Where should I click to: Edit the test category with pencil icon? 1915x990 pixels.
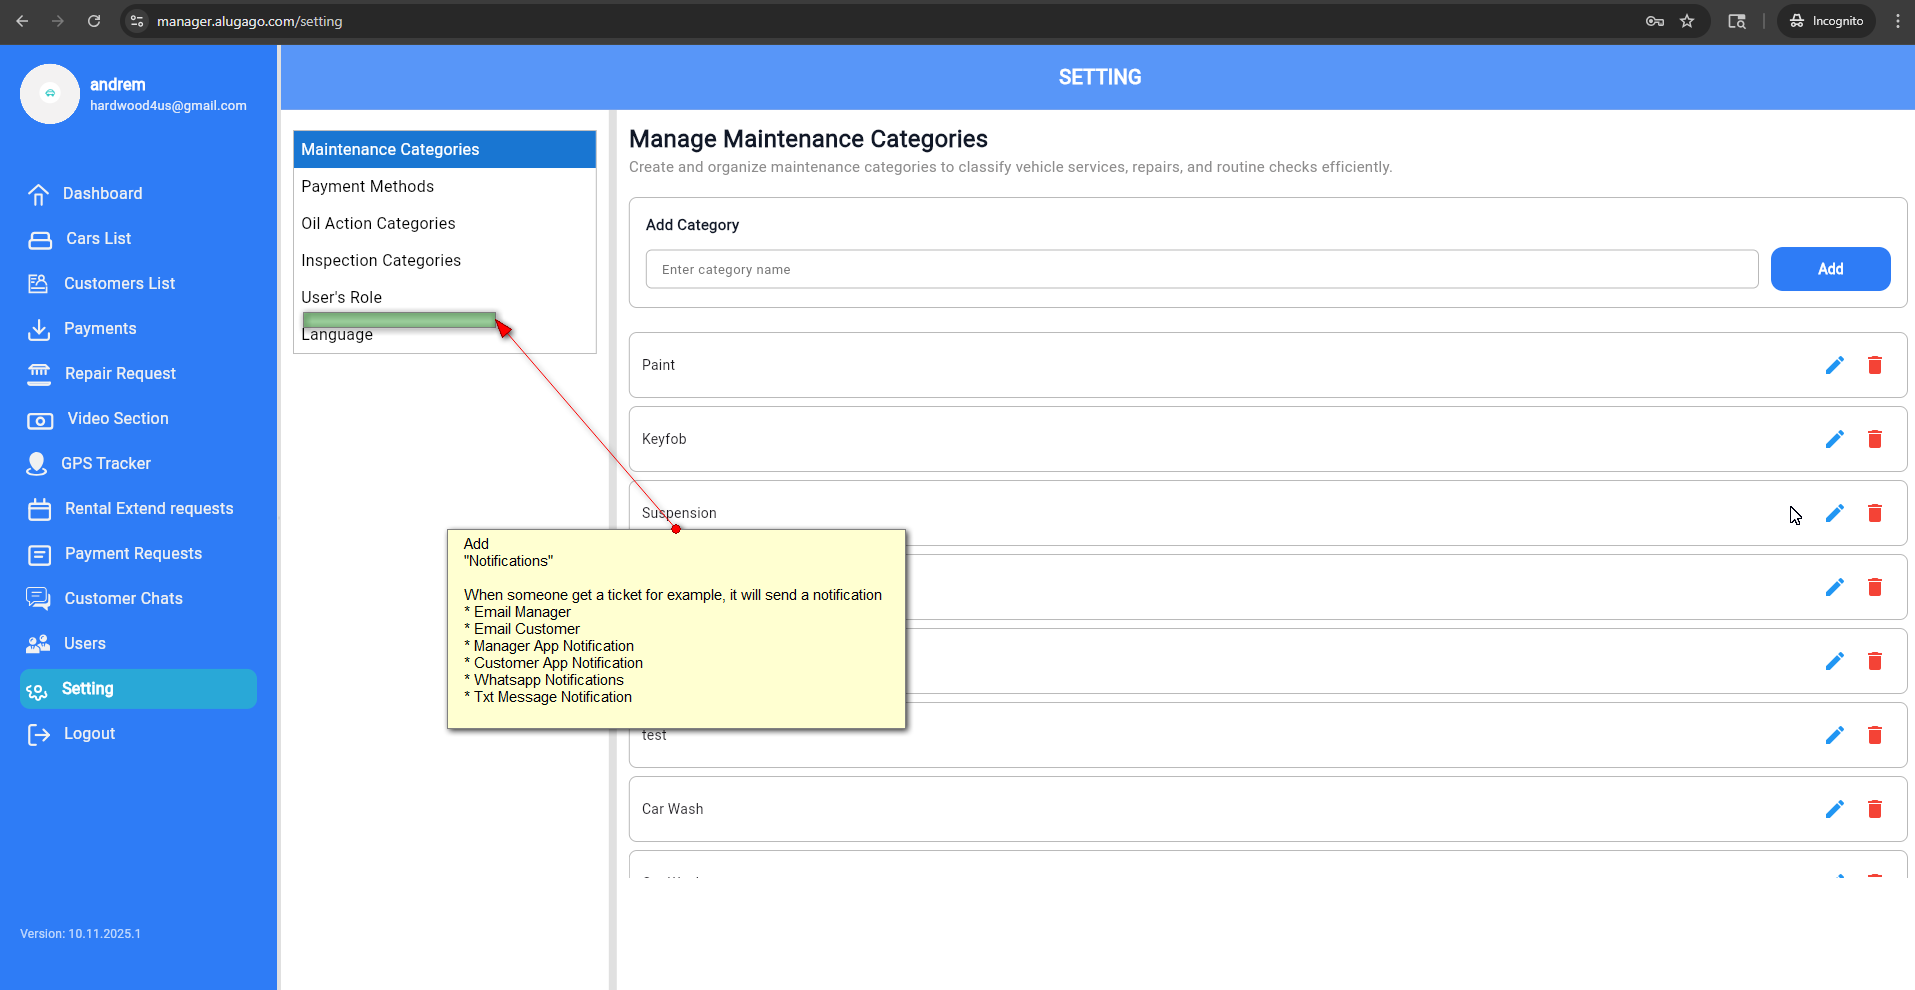point(1834,735)
